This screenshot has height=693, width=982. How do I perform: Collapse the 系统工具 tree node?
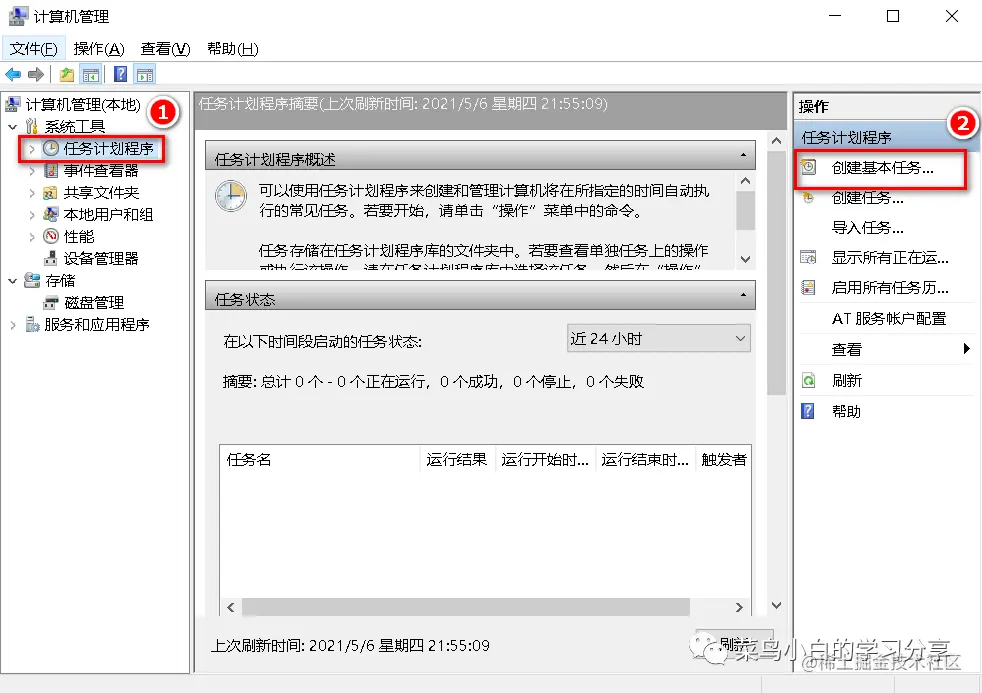tap(13, 126)
